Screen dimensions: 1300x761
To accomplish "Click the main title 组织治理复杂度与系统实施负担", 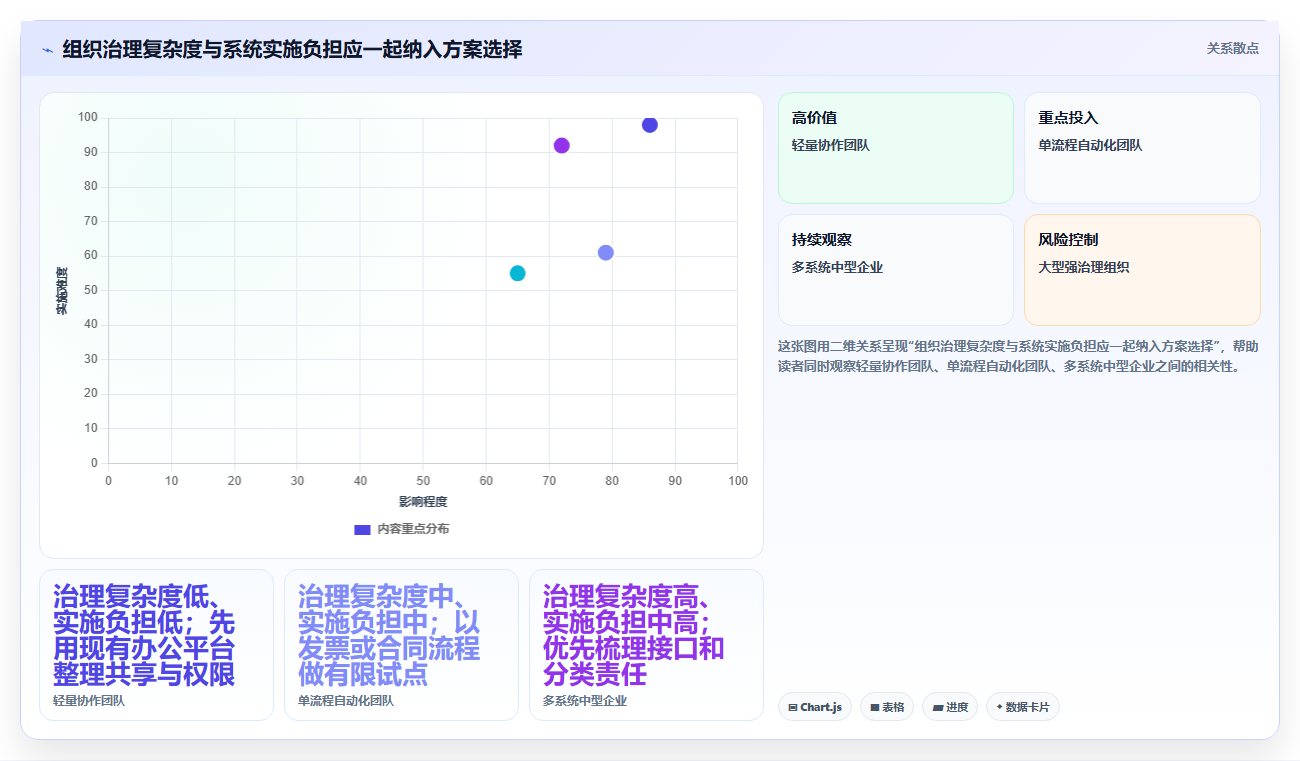I will coord(292,49).
